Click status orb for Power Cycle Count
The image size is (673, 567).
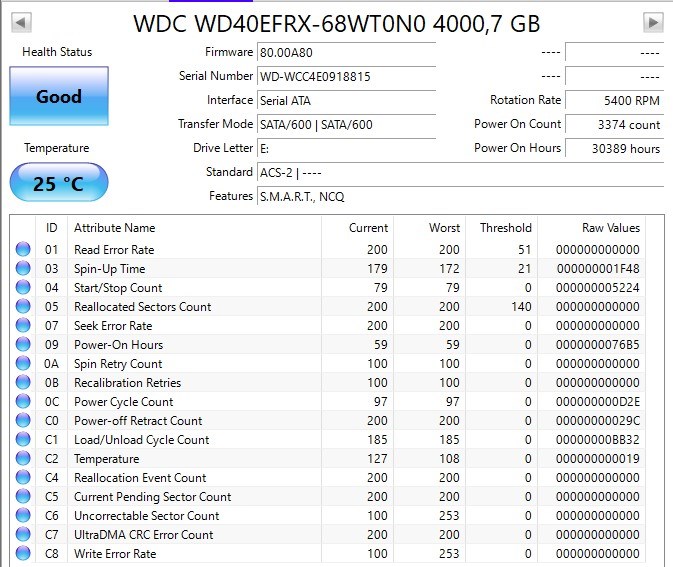point(23,401)
